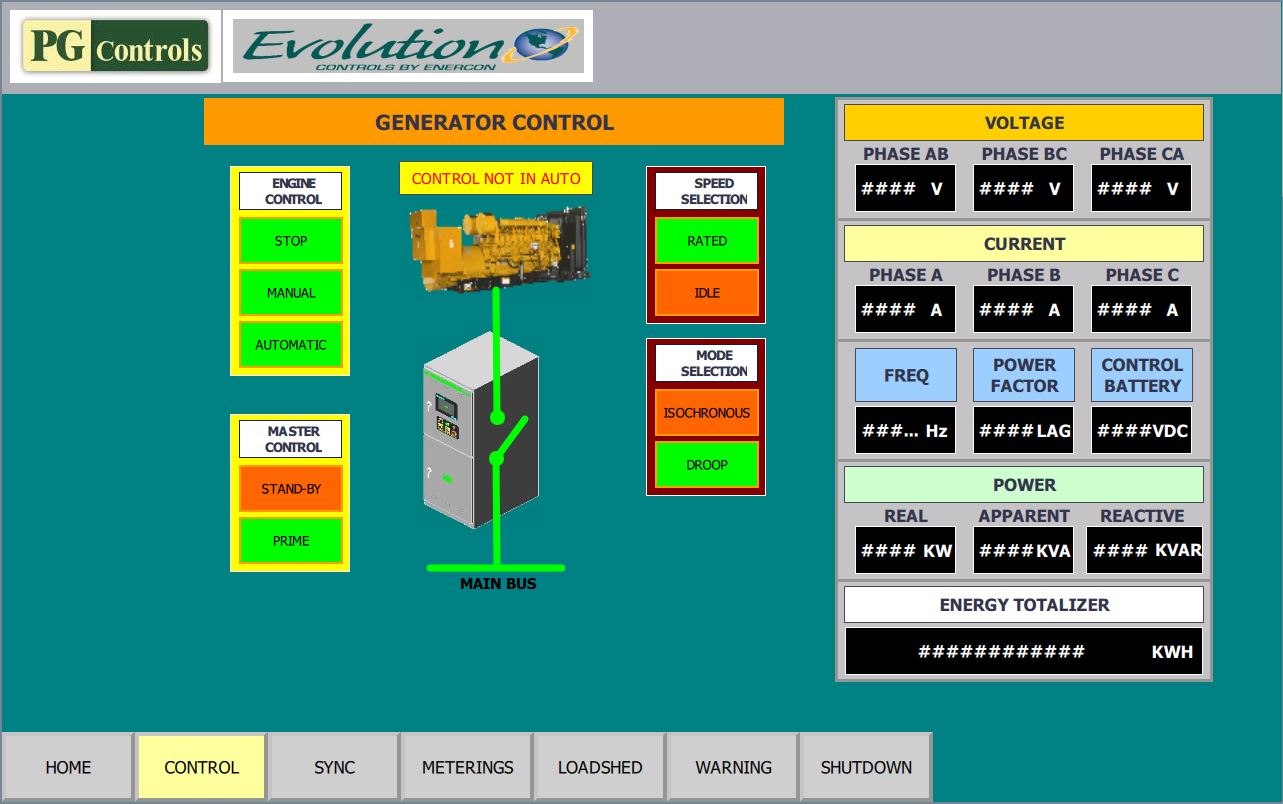Viewport: 1283px width, 804px height.
Task: Click the Phase B current readout
Action: click(1024, 309)
